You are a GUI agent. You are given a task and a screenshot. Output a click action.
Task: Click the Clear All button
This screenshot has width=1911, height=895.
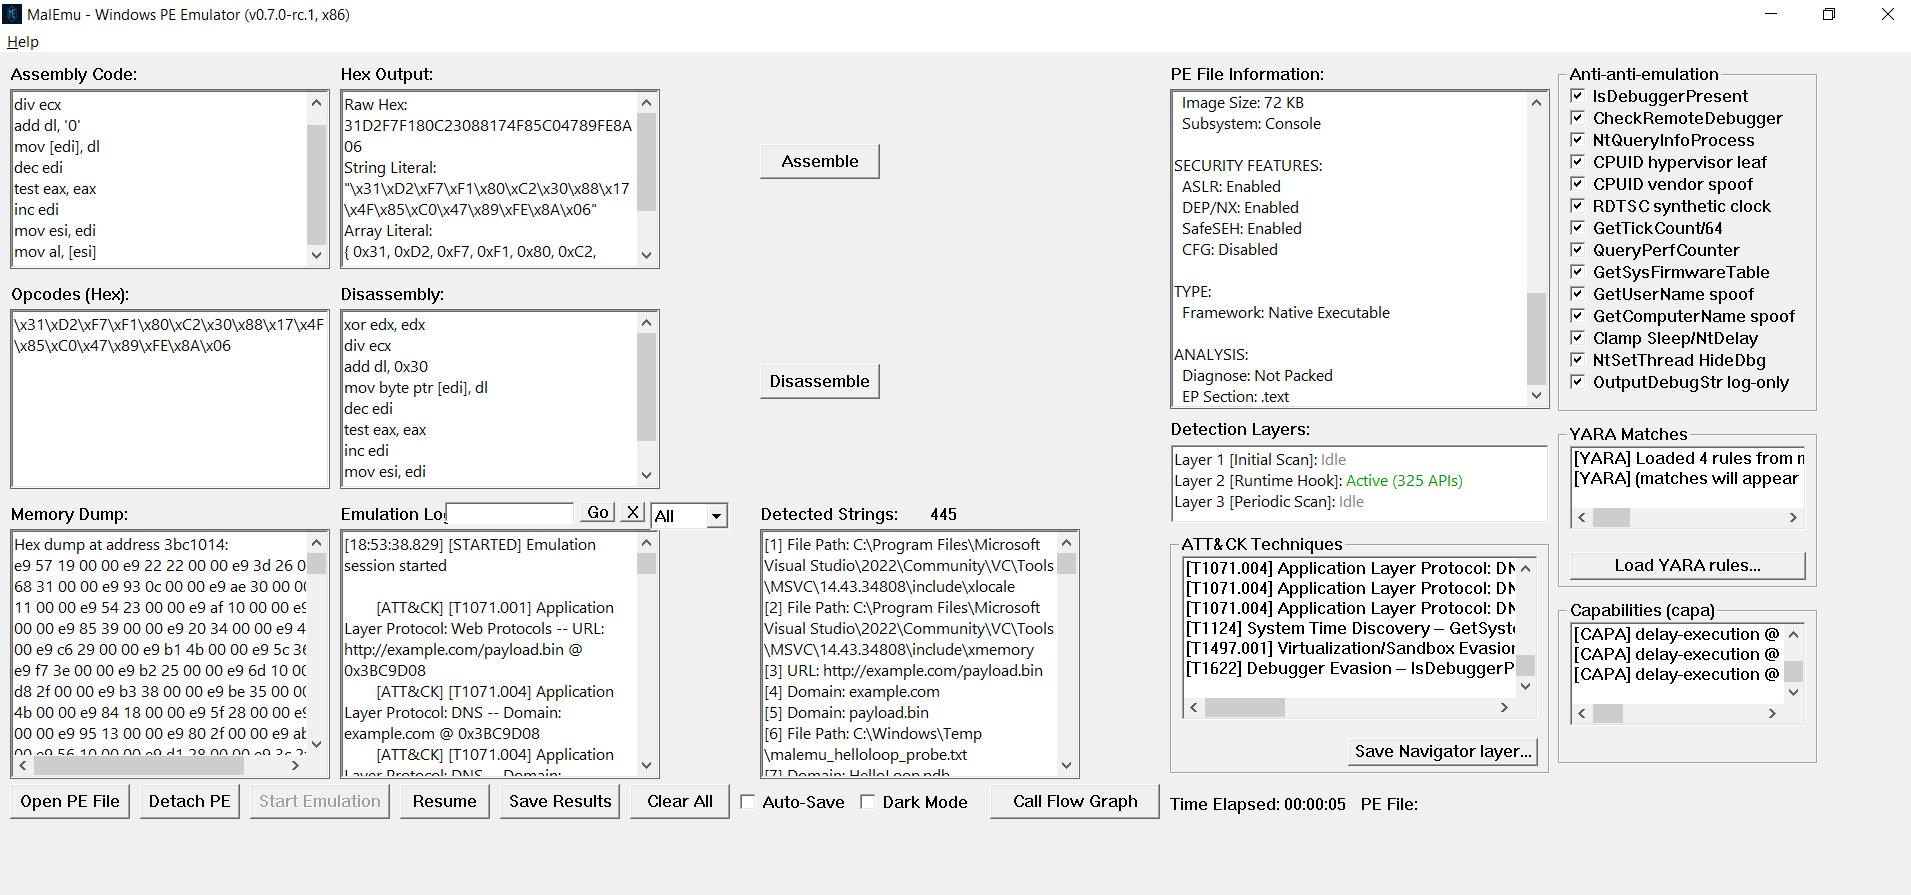click(680, 801)
